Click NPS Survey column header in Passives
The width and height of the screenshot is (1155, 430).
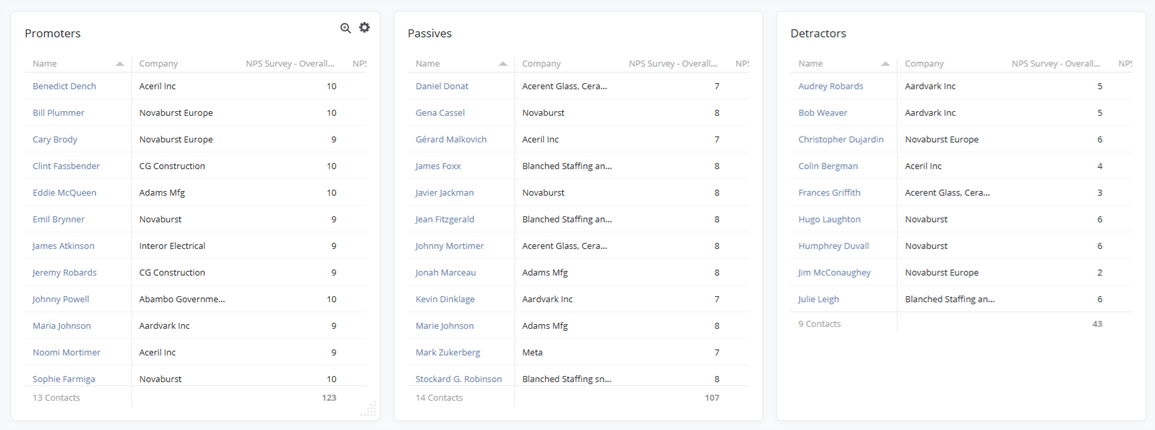pyautogui.click(x=672, y=64)
